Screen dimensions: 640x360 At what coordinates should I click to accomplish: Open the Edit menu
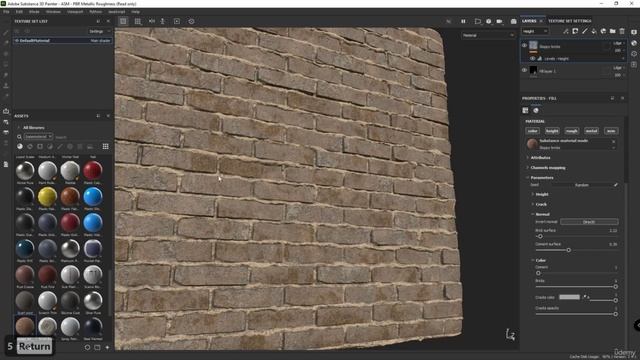pyautogui.click(x=19, y=12)
